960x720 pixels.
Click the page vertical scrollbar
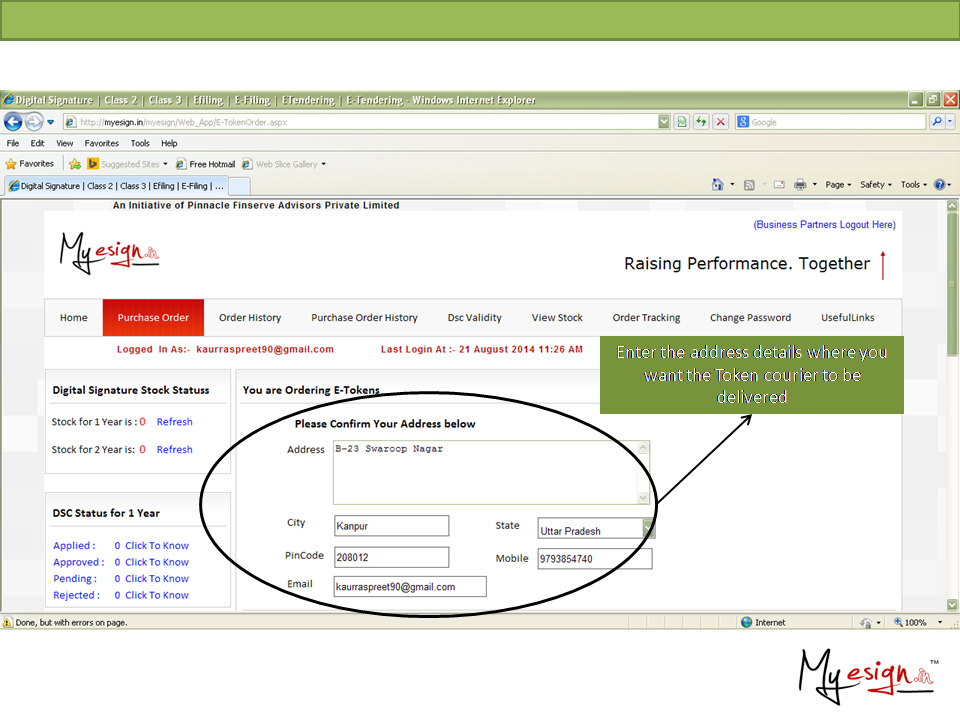coord(952,400)
